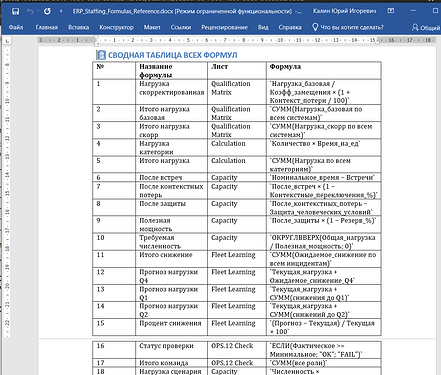Click formula '(Прогноз − Текущая) / Текущая × 100'
Viewport: 441px width, 375px height.
pyautogui.click(x=324, y=327)
